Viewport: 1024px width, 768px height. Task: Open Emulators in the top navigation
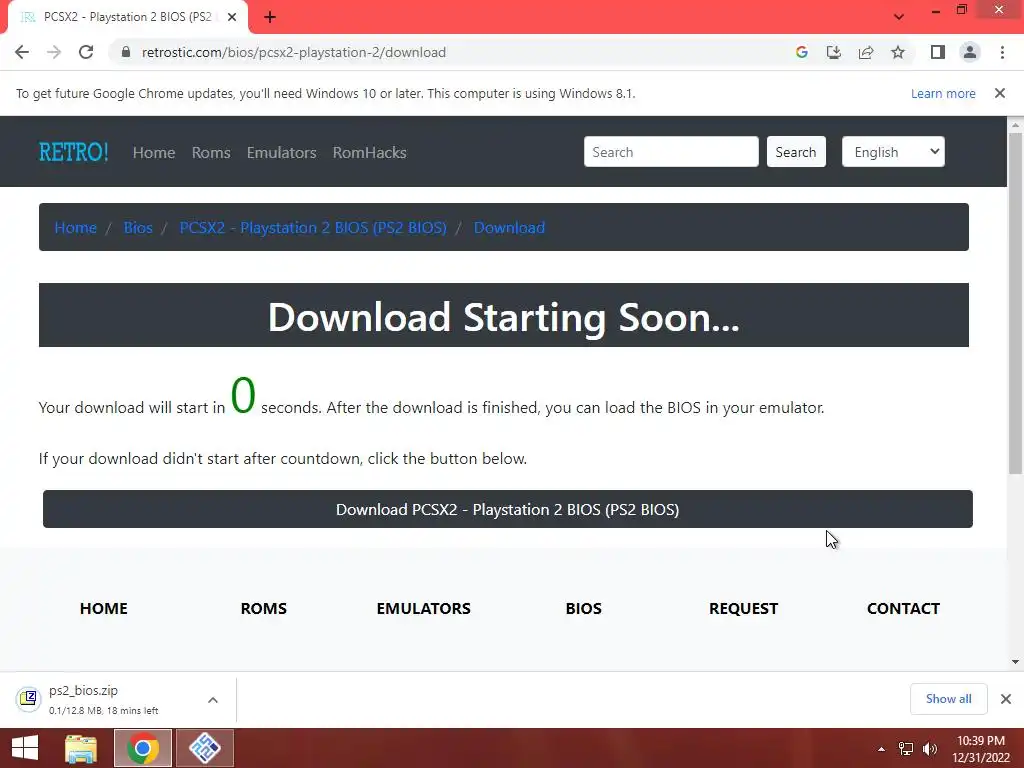coord(281,152)
